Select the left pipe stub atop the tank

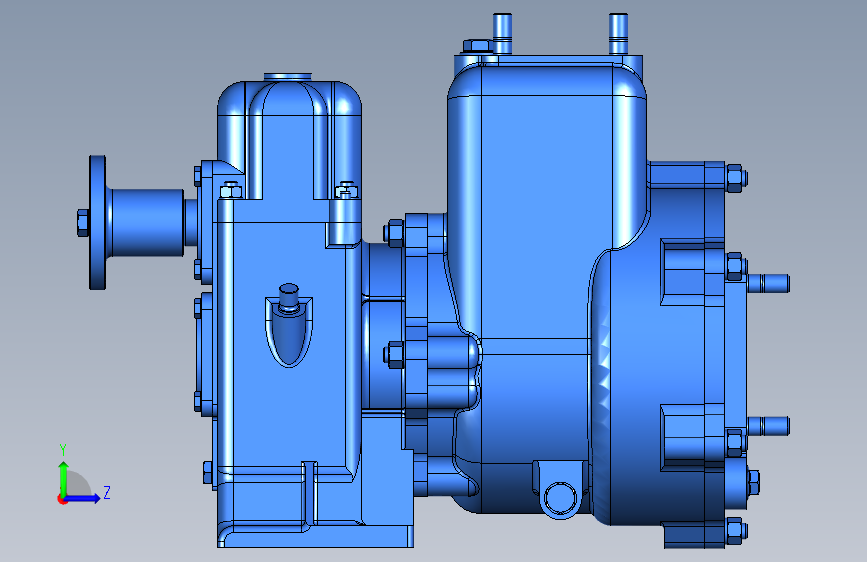tap(502, 33)
